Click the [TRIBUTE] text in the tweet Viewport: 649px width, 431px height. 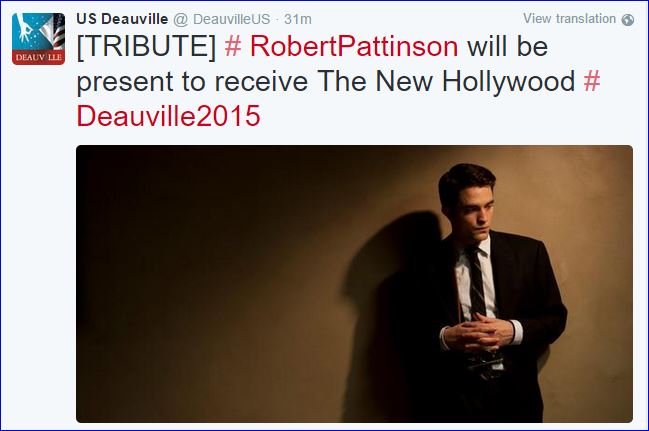[x=147, y=46]
